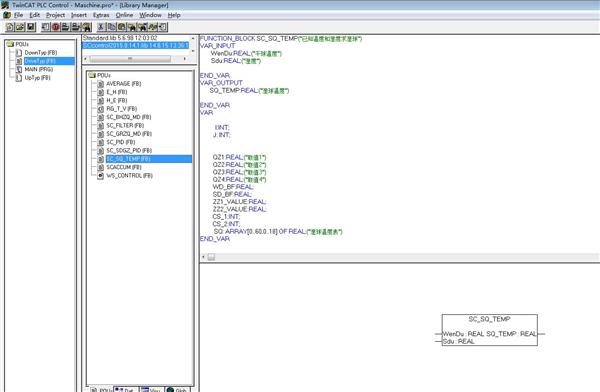Open the Insert menu
600x392 pixels.
[79, 15]
